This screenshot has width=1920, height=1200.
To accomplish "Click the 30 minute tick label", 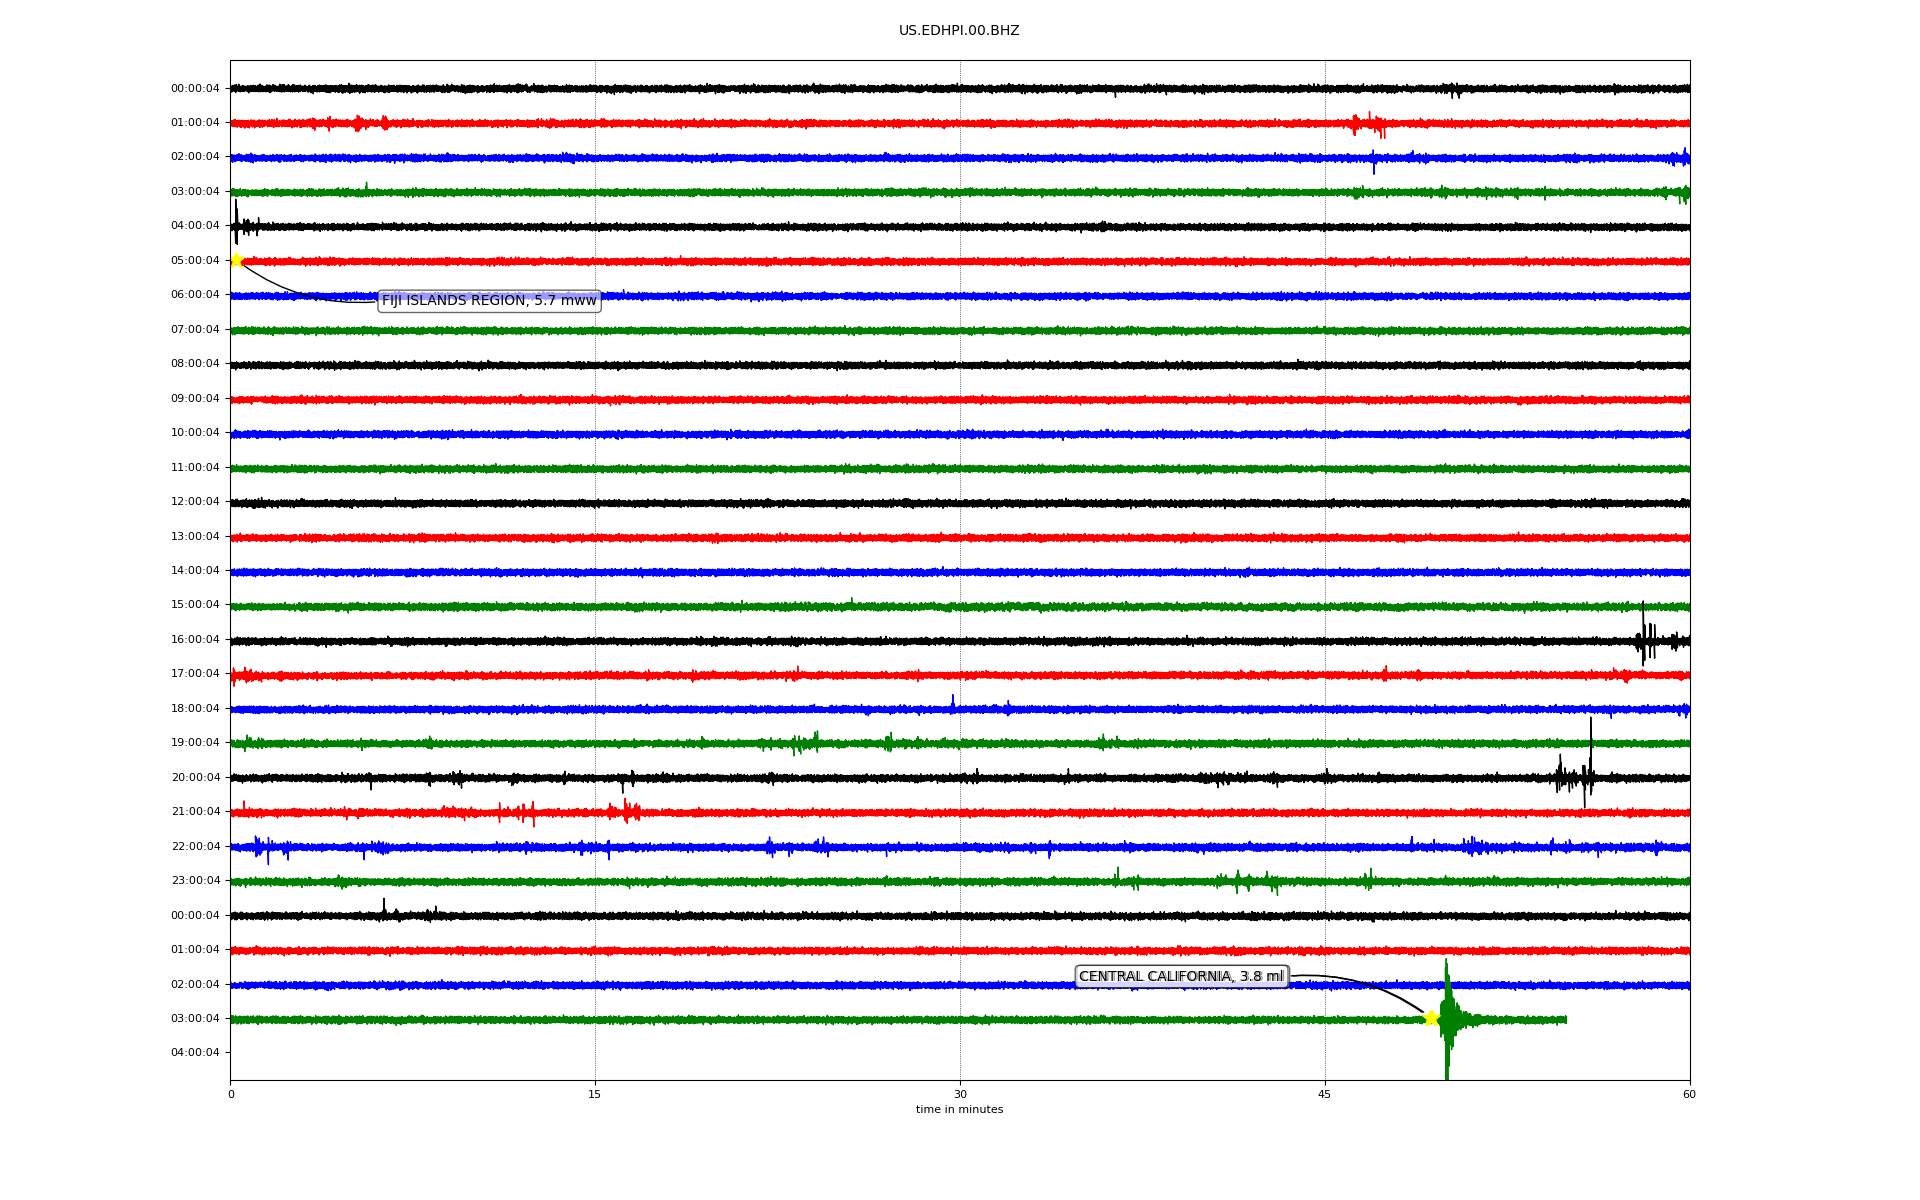I will click(x=960, y=1094).
